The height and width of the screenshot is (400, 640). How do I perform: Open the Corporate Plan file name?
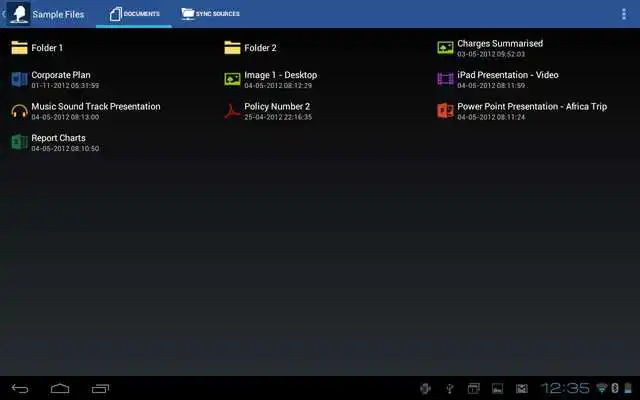[61, 75]
